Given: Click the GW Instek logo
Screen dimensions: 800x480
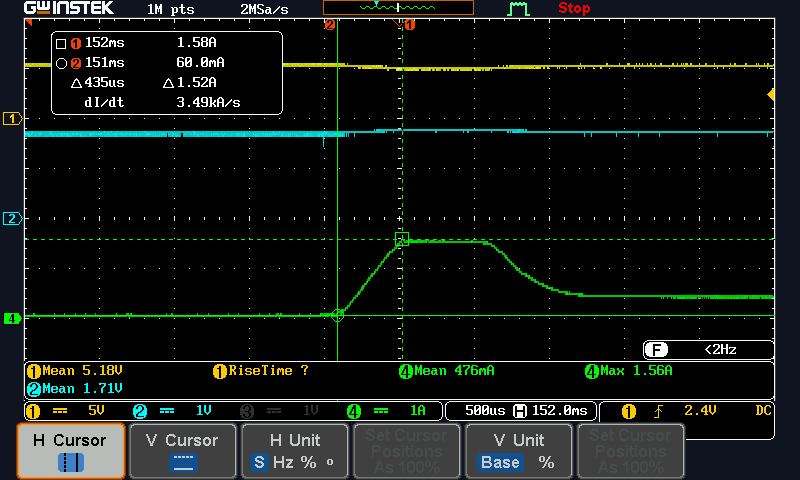Looking at the screenshot, I should pyautogui.click(x=69, y=8).
